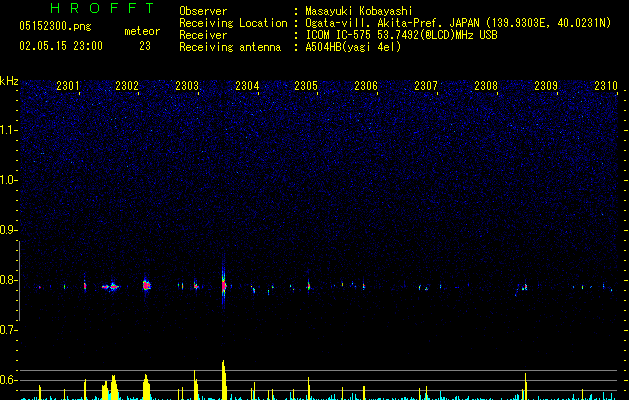Click the Receiving Location label
629x400 pixels.
click(233, 23)
